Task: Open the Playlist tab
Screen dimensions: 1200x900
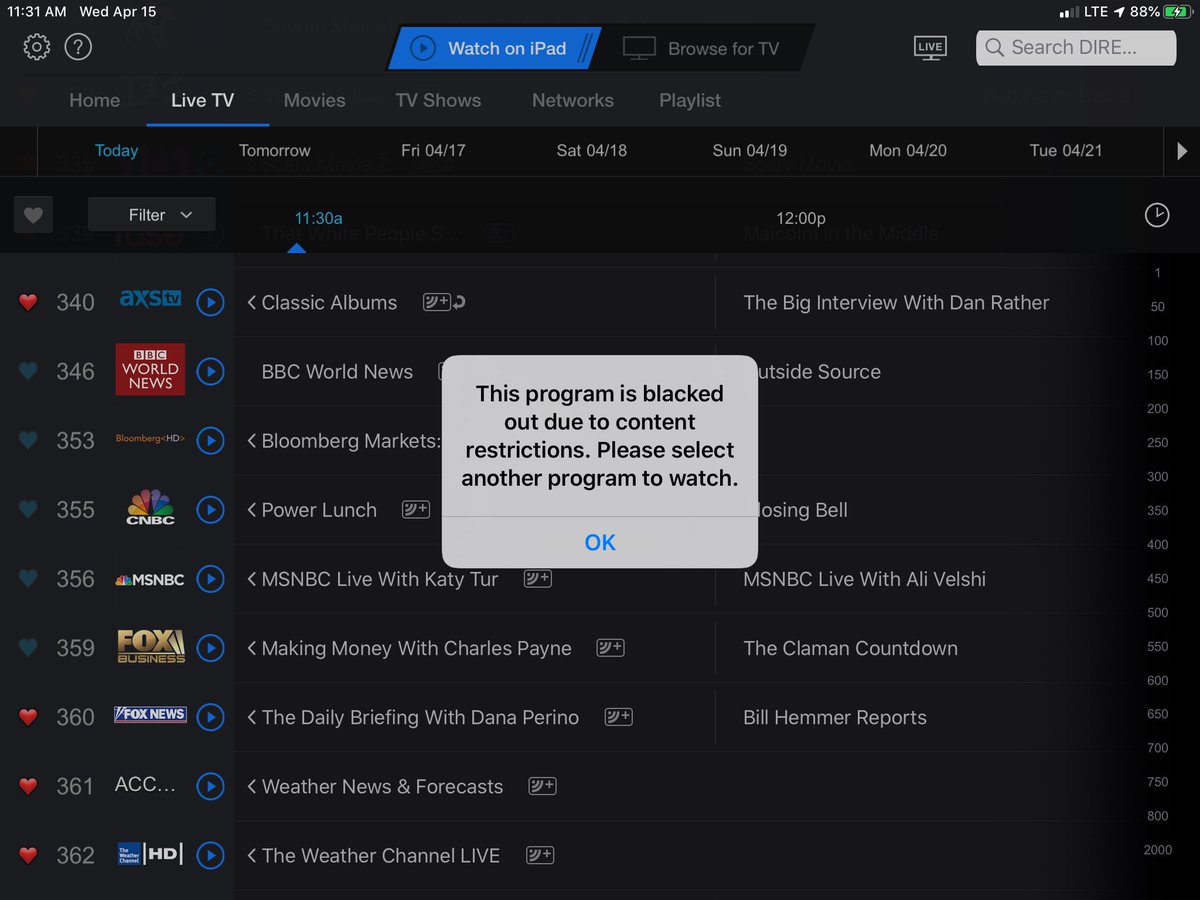Action: pyautogui.click(x=690, y=100)
